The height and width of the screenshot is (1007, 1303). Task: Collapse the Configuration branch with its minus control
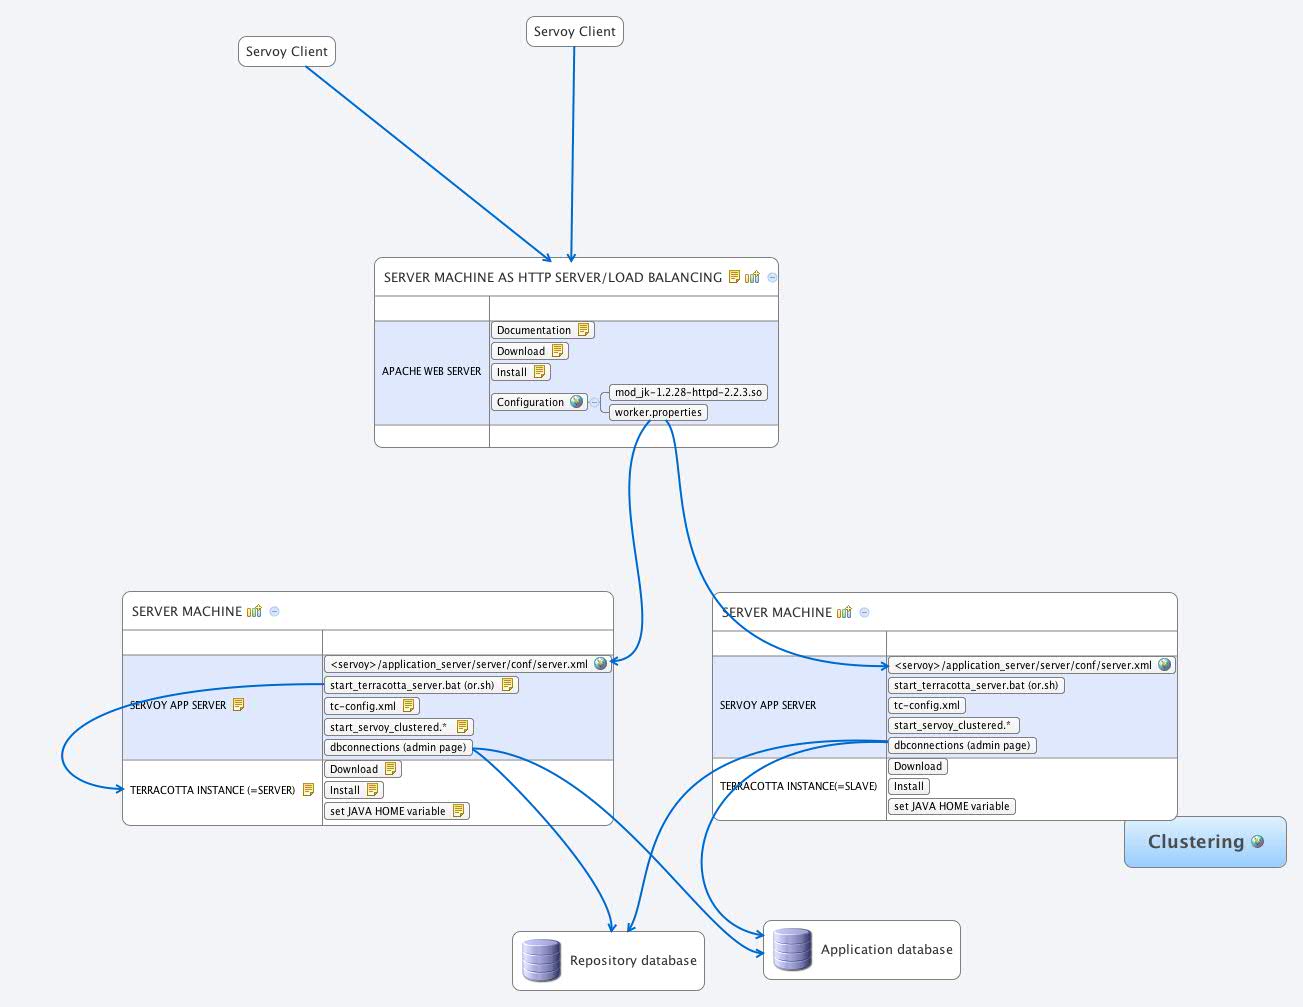pyautogui.click(x=594, y=402)
